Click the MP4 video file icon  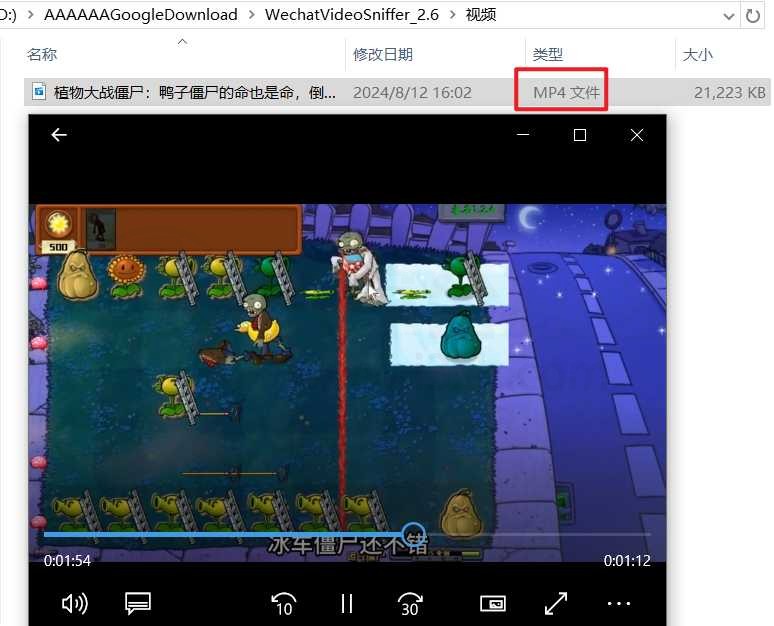[39, 92]
